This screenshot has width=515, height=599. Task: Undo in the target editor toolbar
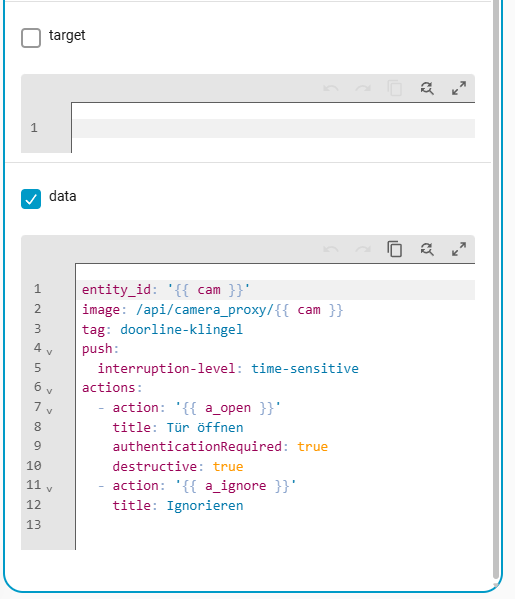[331, 88]
